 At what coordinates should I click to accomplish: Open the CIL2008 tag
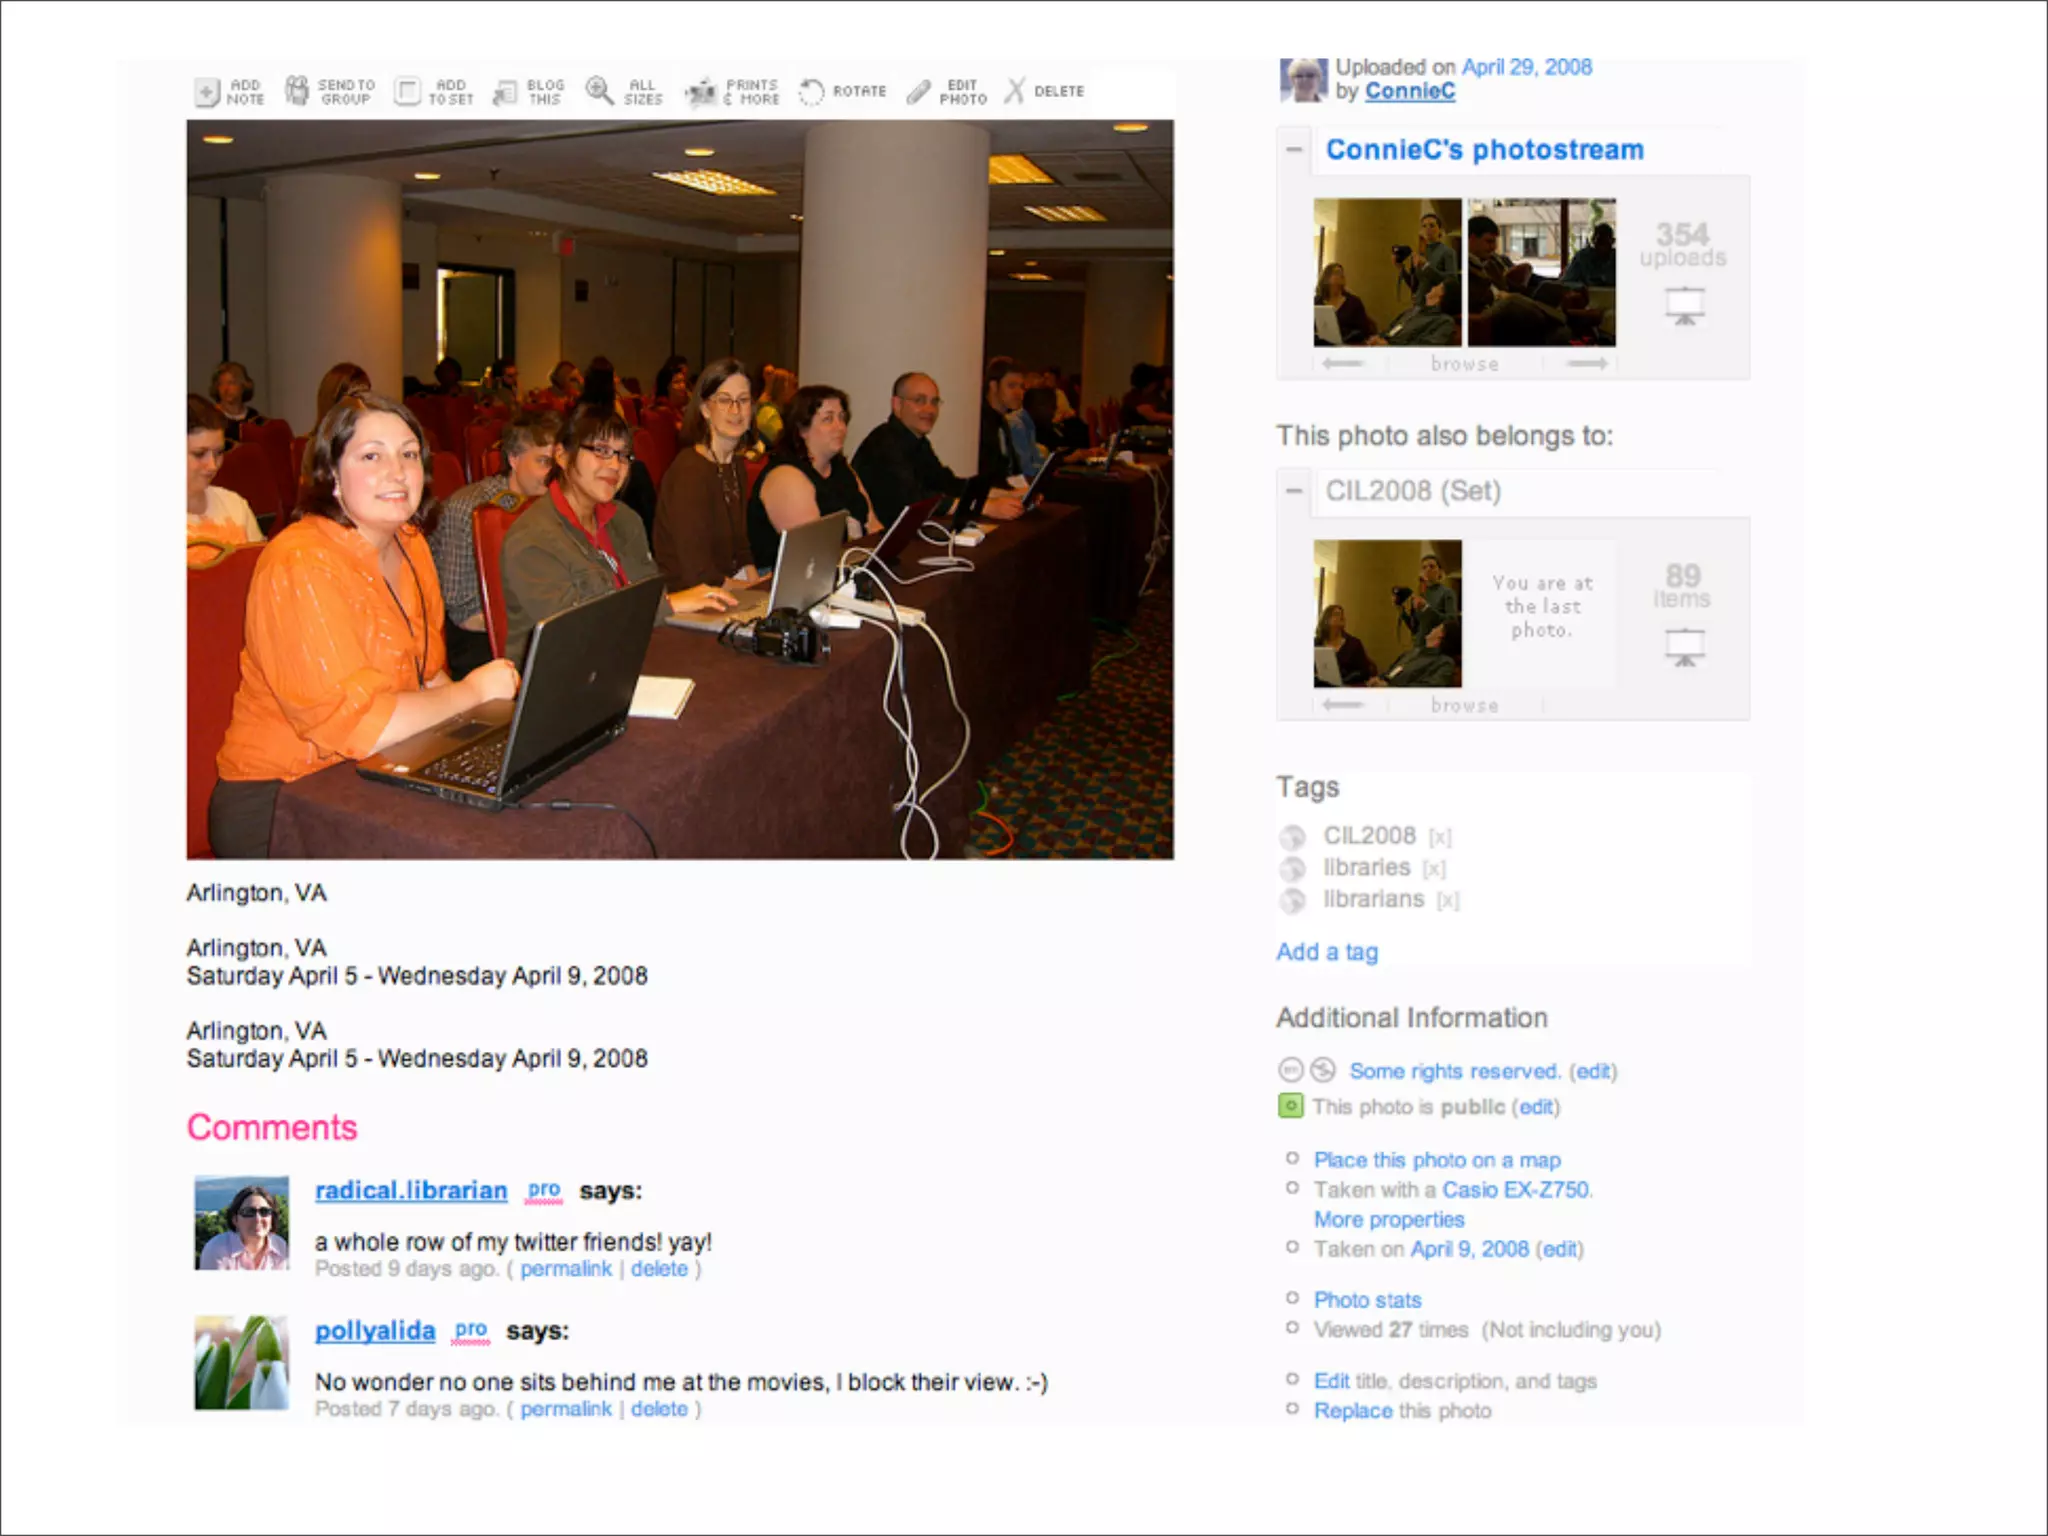(x=1370, y=836)
